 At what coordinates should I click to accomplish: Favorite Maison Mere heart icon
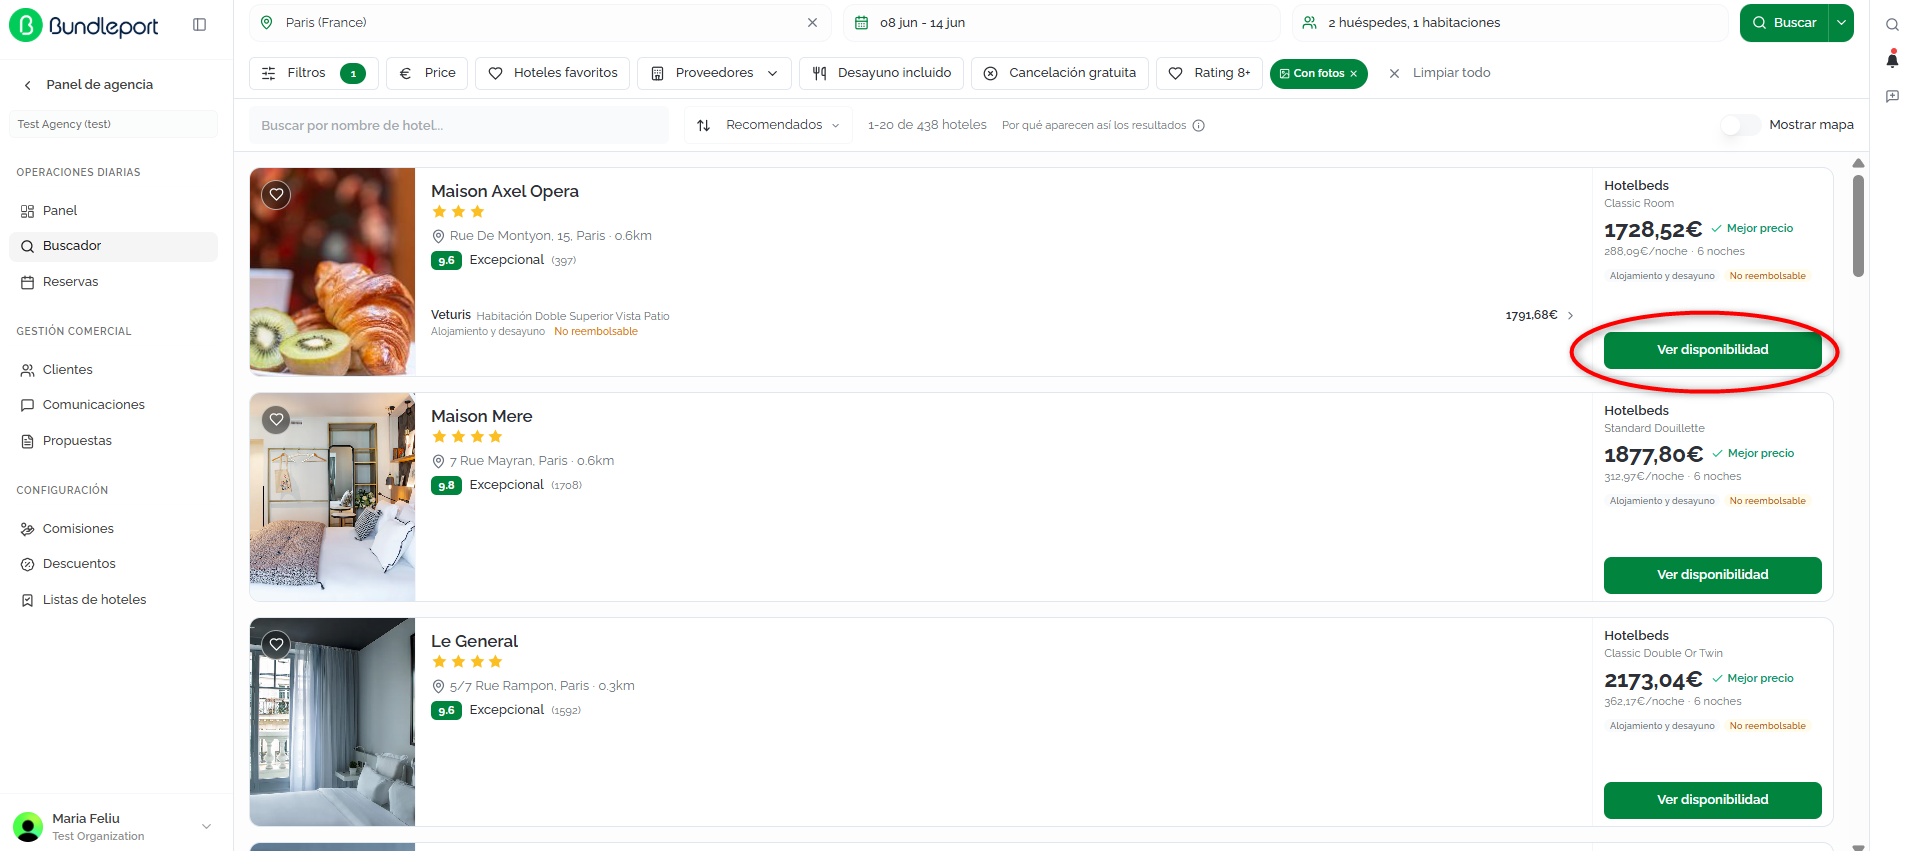click(x=276, y=419)
